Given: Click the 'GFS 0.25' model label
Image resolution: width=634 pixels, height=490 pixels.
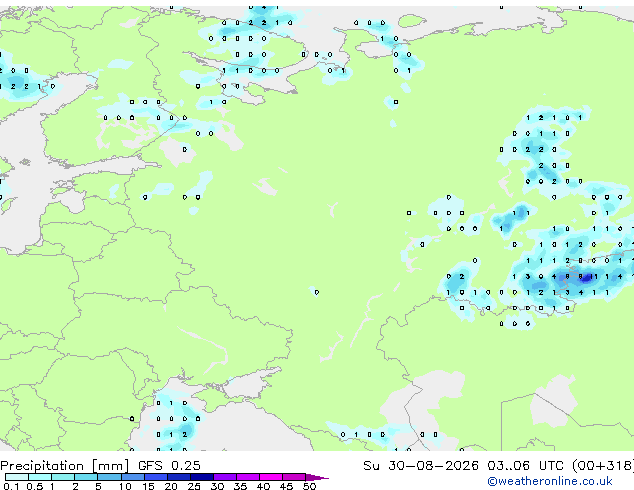Looking at the screenshot, I should pos(169,466).
